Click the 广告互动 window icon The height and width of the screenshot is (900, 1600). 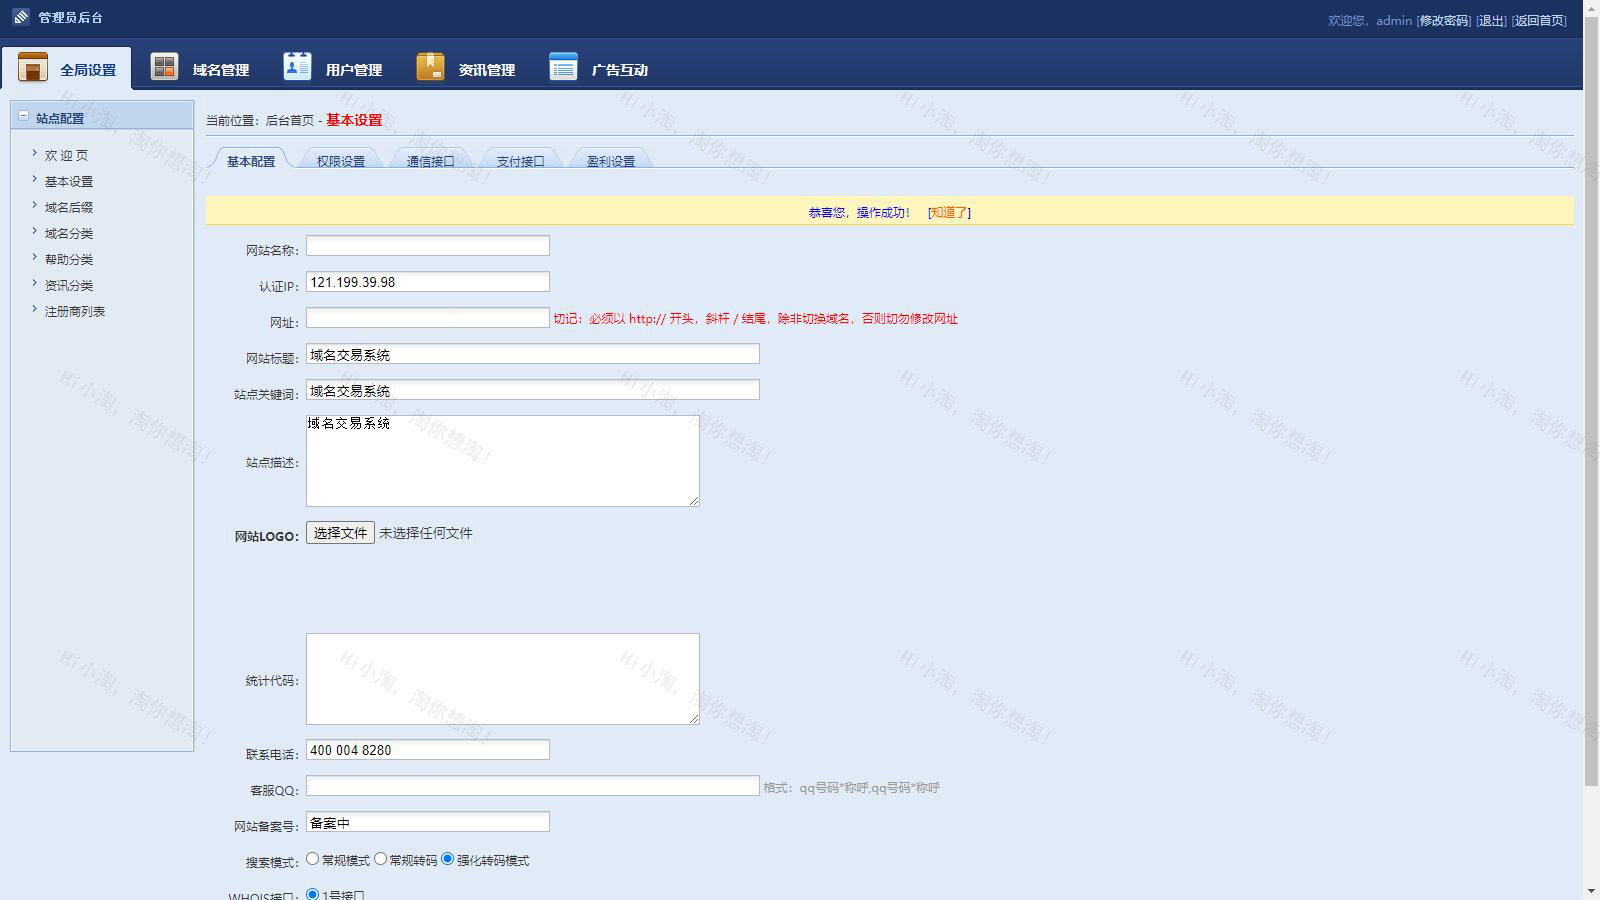pos(563,66)
